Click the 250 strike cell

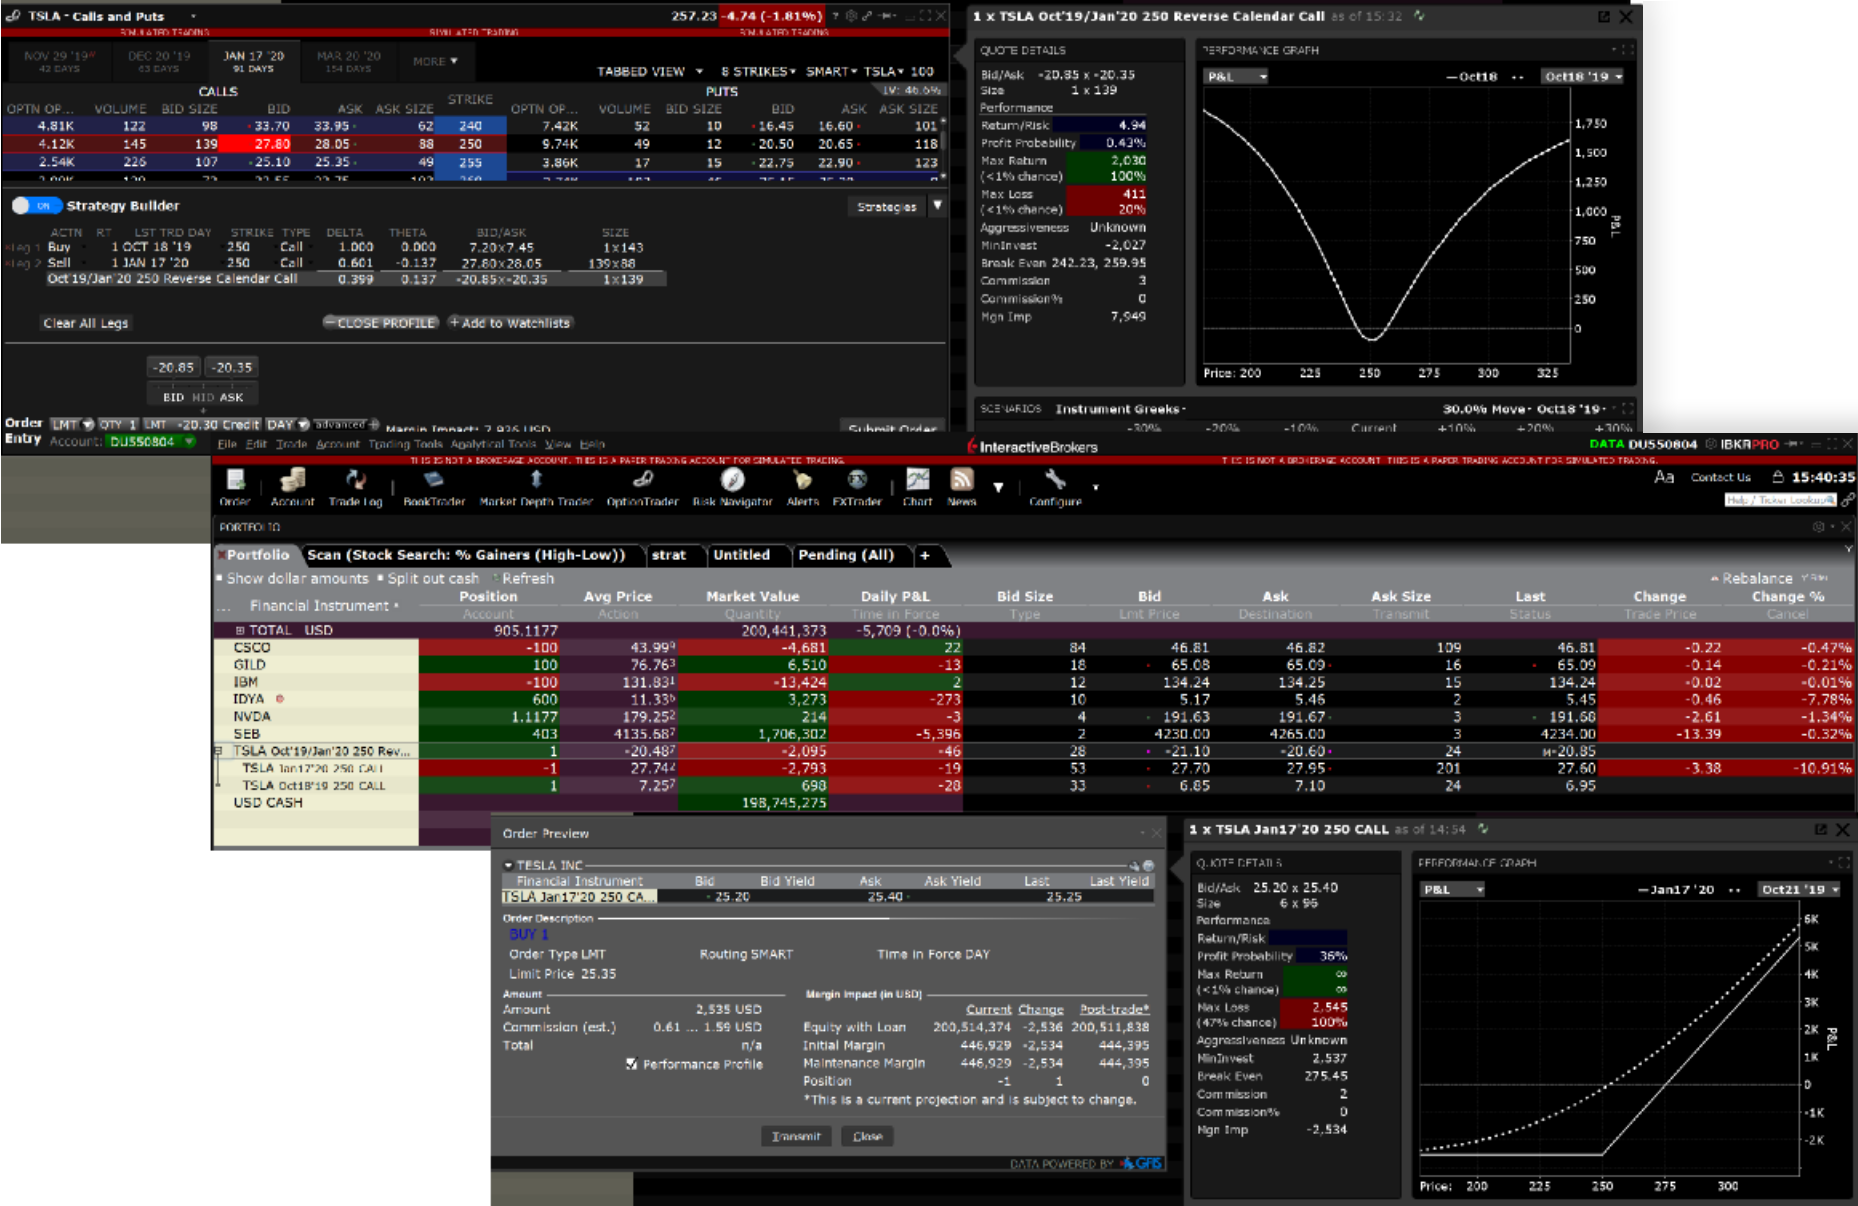(470, 144)
